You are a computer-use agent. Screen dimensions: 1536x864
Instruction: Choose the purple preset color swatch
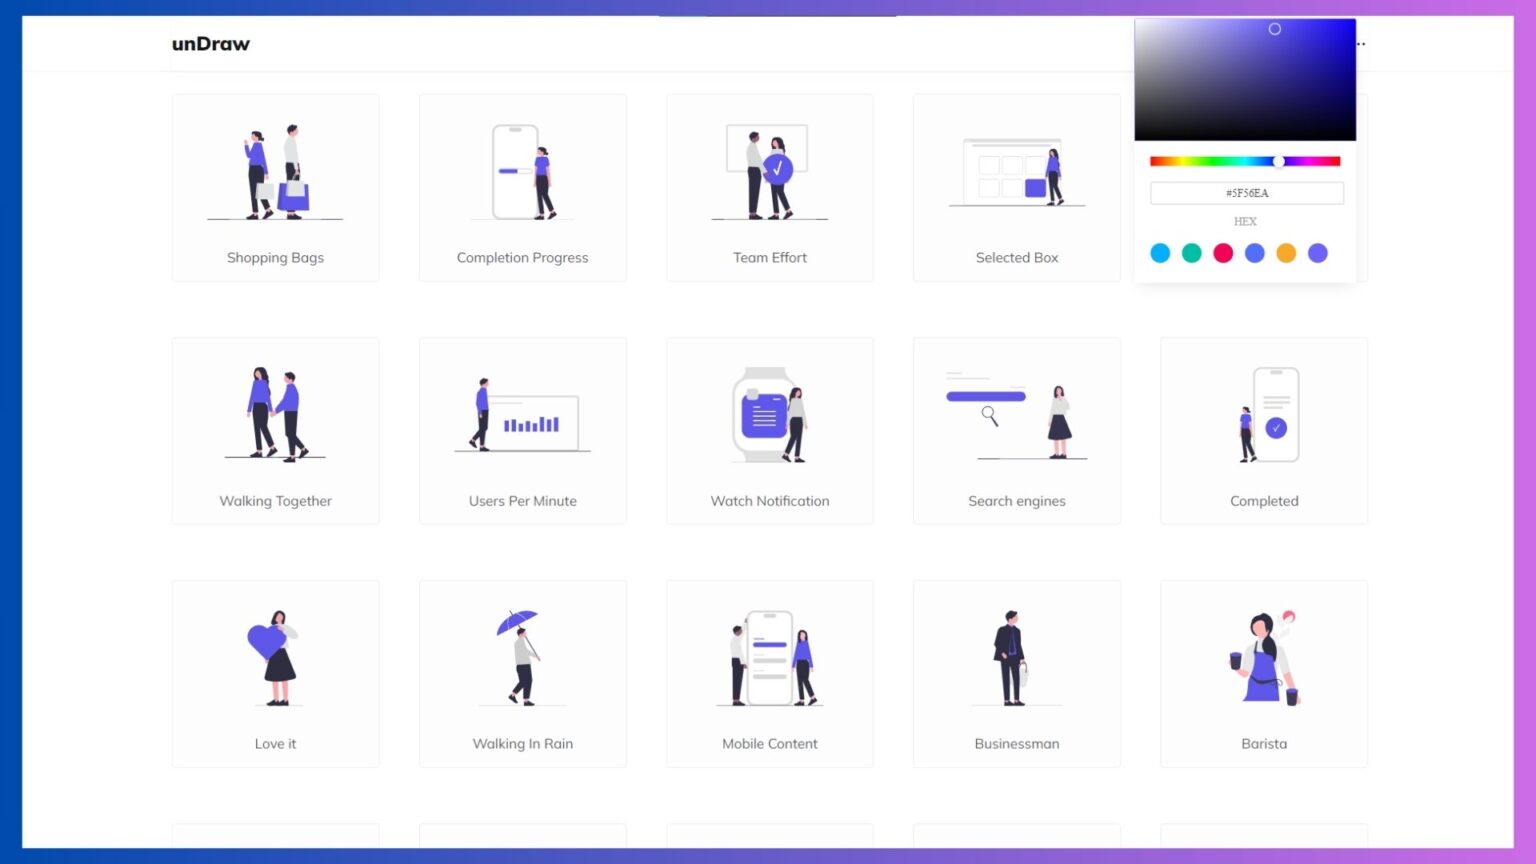[1317, 253]
